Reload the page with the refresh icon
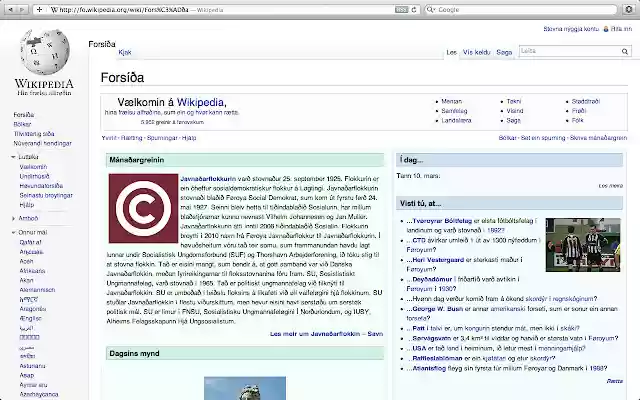This screenshot has height=400, width=640. click(414, 10)
